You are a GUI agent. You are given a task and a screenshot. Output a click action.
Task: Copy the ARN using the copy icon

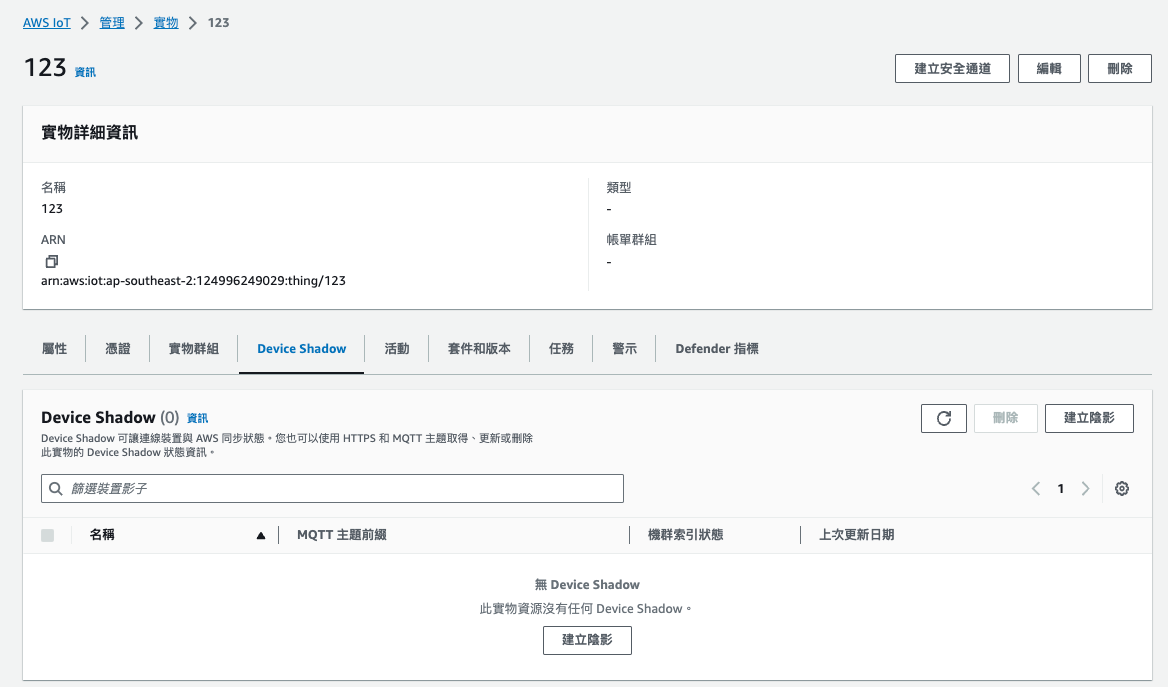point(50,261)
